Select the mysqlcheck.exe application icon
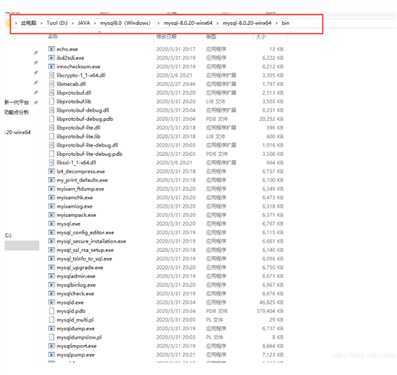 (x=51, y=293)
